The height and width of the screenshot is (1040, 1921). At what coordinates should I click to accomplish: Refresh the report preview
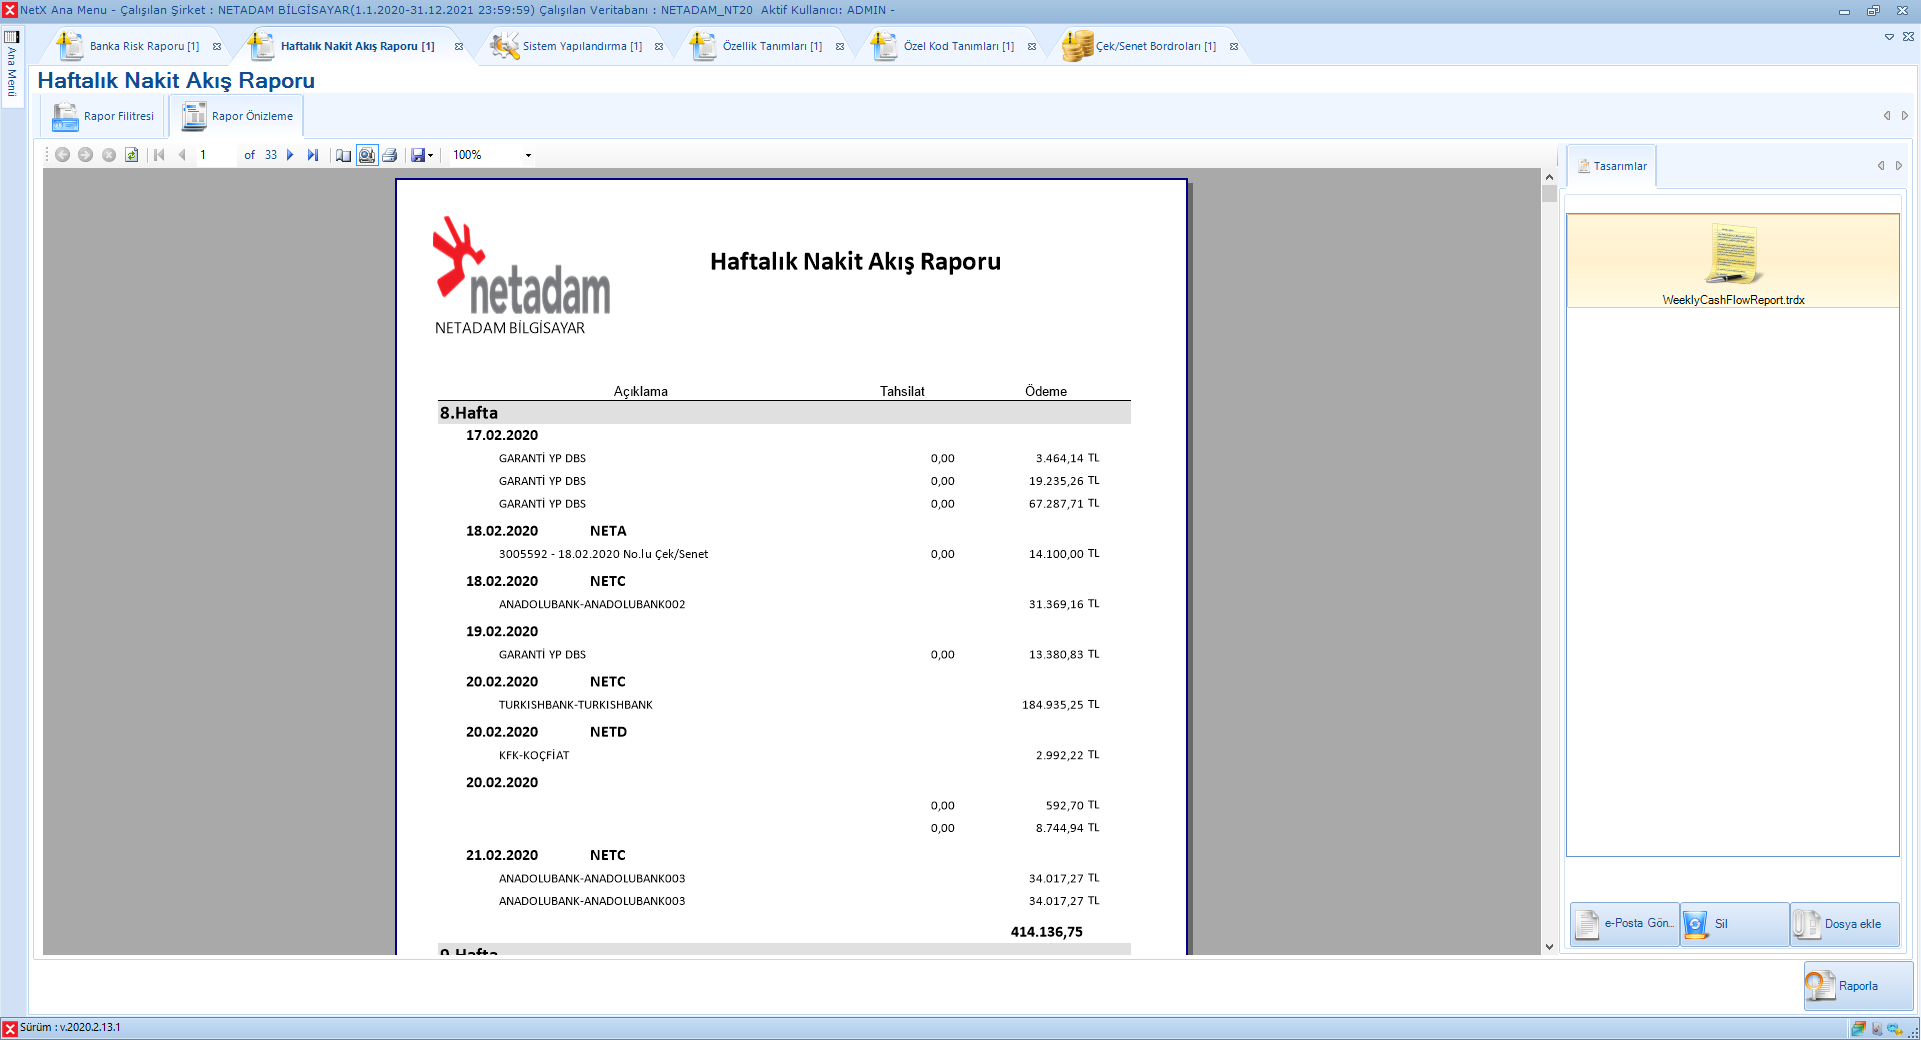(x=132, y=155)
